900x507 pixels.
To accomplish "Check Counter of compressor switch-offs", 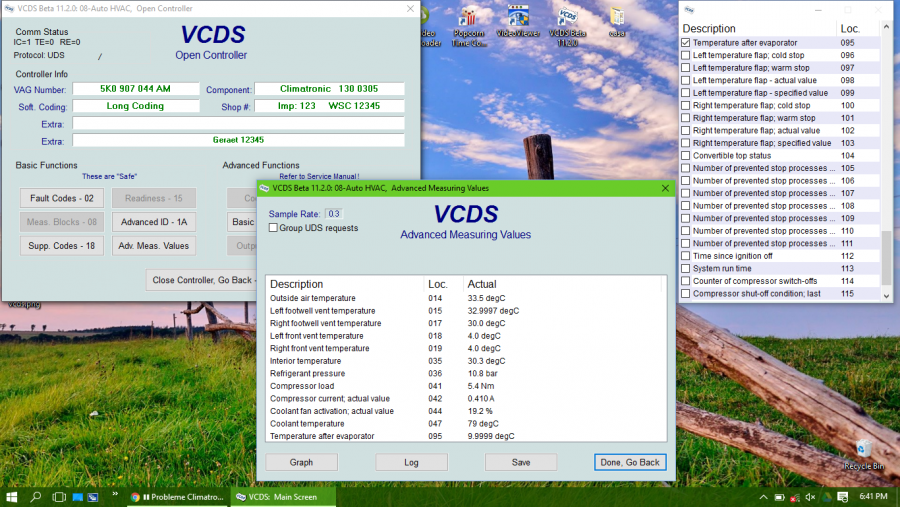I will 685,281.
